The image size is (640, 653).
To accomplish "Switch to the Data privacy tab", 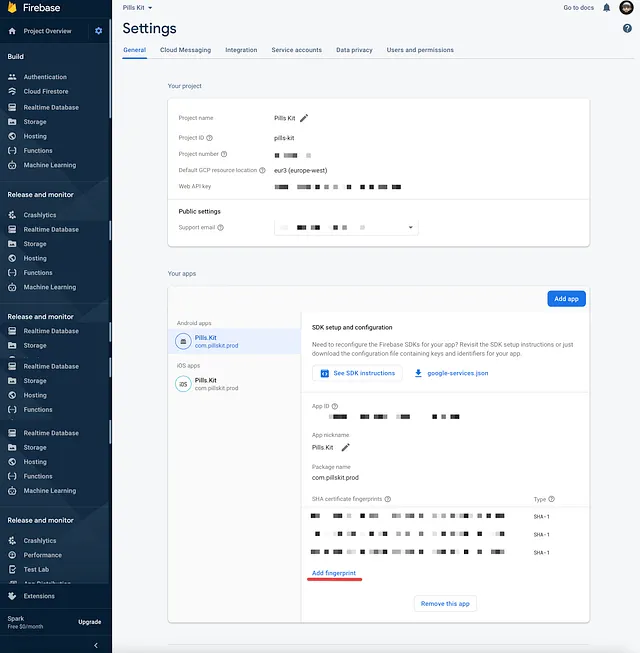I will pyautogui.click(x=354, y=50).
